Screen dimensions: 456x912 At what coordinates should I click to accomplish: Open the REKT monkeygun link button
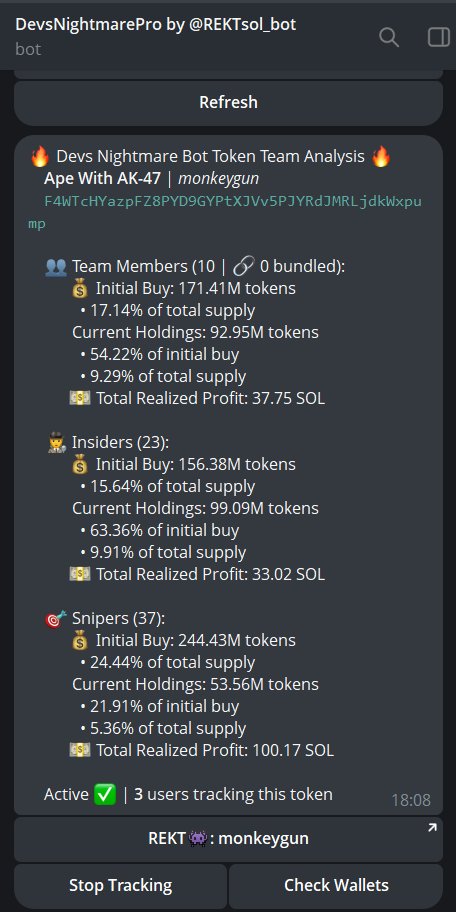228,839
